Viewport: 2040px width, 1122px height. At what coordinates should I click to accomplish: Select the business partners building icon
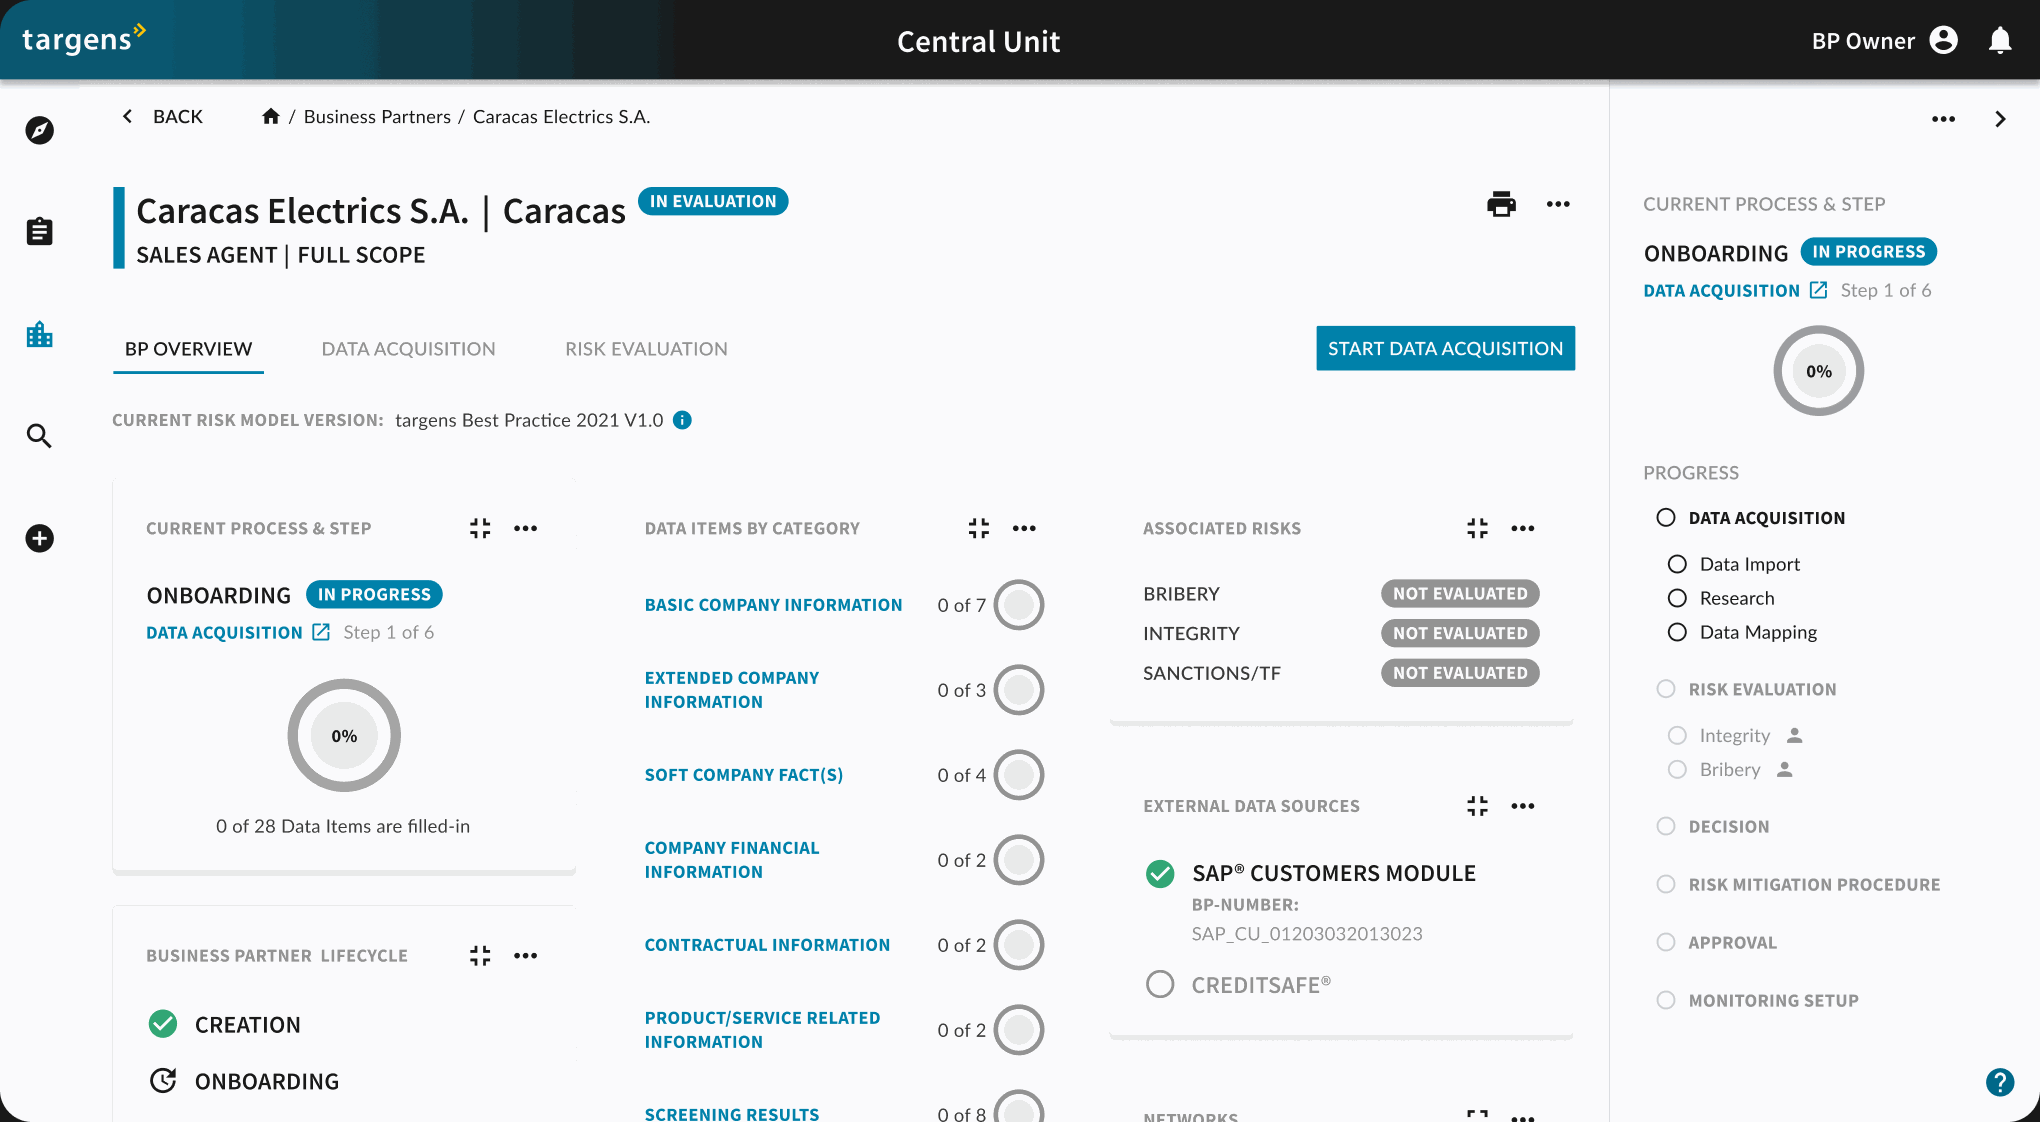point(39,334)
